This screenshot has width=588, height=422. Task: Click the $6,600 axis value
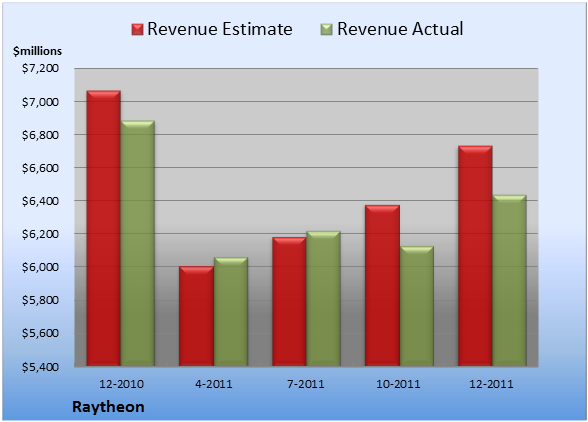[x=40, y=168]
